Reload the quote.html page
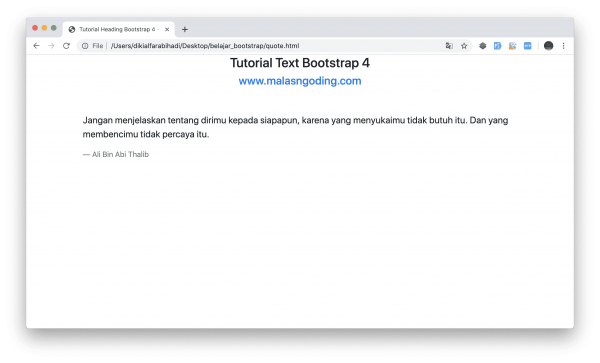The height and width of the screenshot is (363, 600). pyautogui.click(x=66, y=46)
